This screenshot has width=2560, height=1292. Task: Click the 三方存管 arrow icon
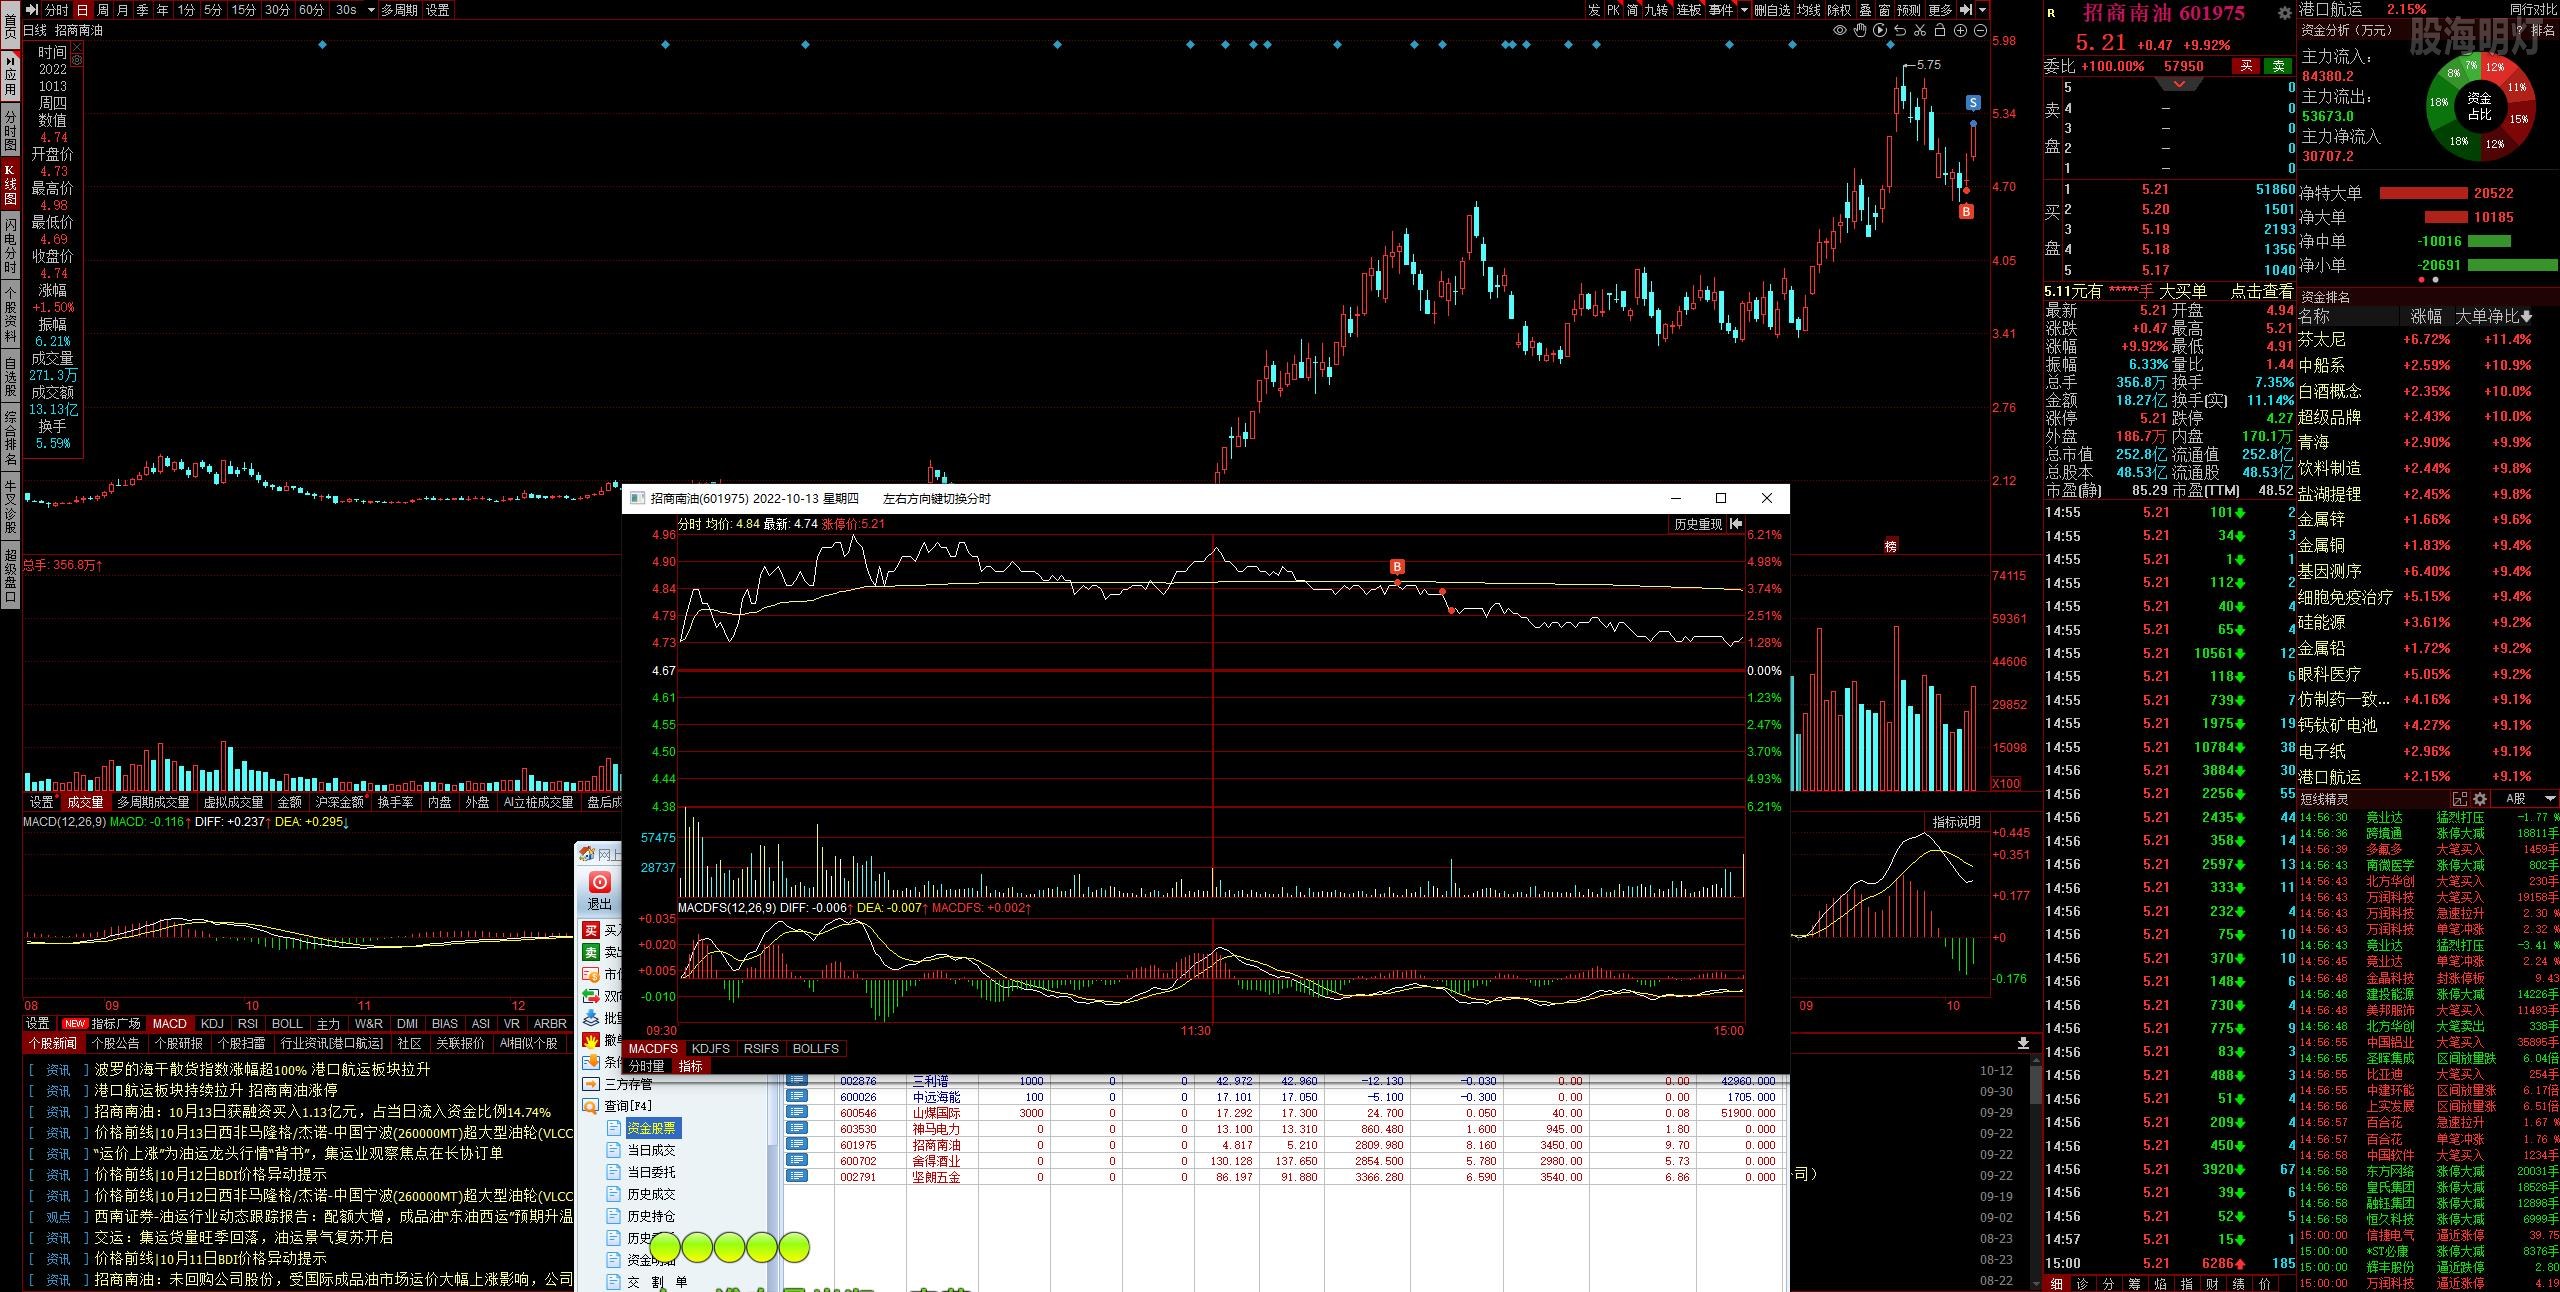click(592, 1084)
